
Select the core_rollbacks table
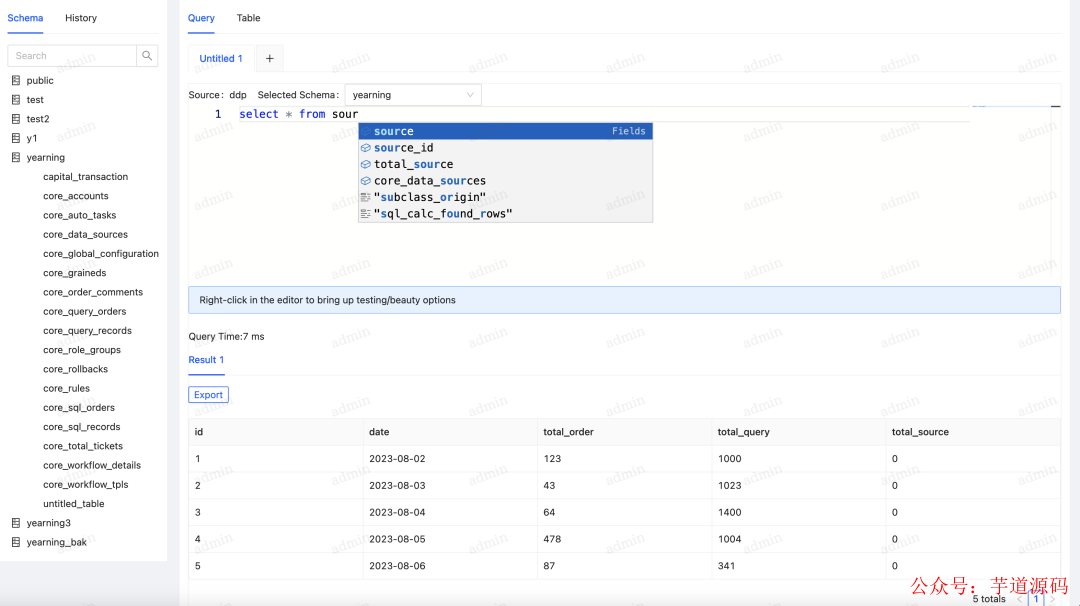75,370
